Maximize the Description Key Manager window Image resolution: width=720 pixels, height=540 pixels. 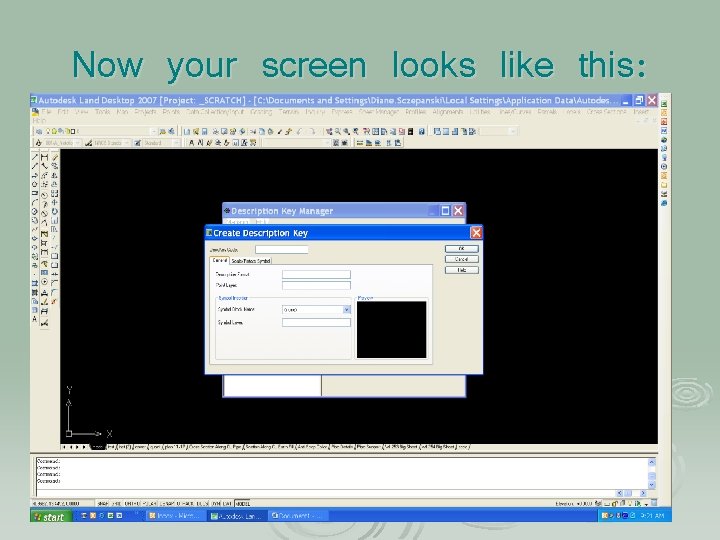click(445, 211)
